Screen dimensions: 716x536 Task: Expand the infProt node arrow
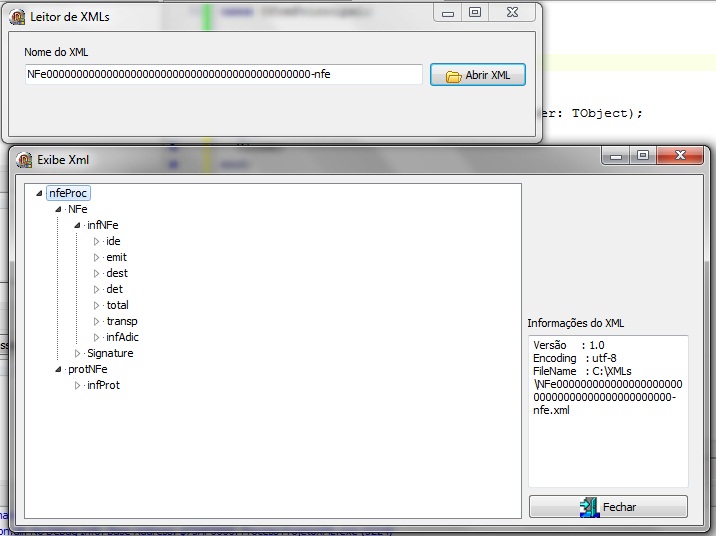pos(78,385)
